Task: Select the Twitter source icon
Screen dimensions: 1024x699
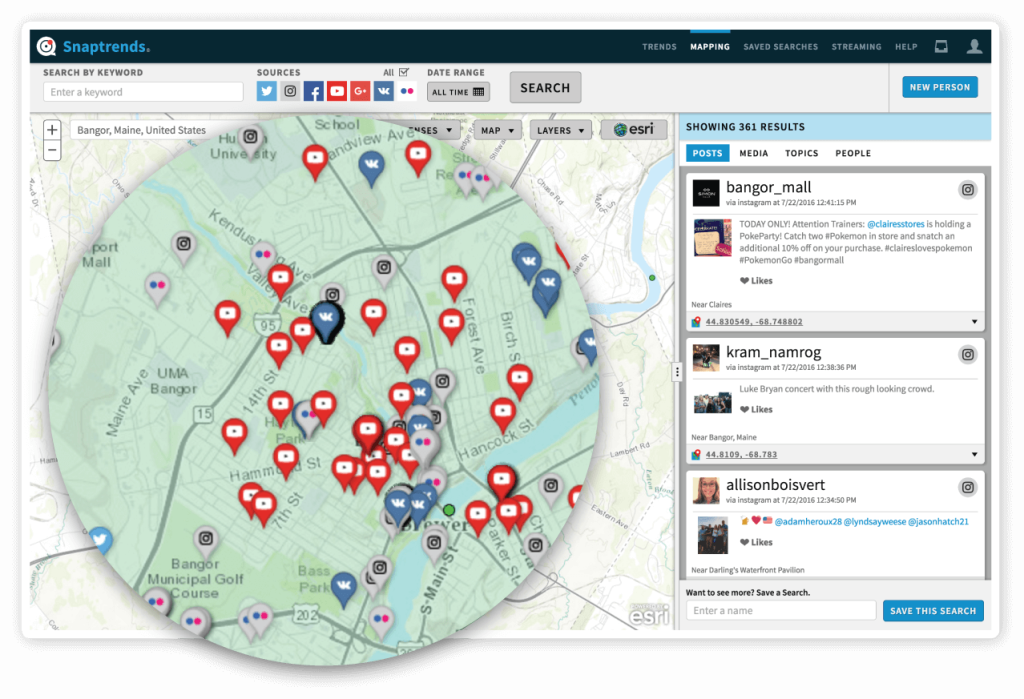Action: click(266, 91)
